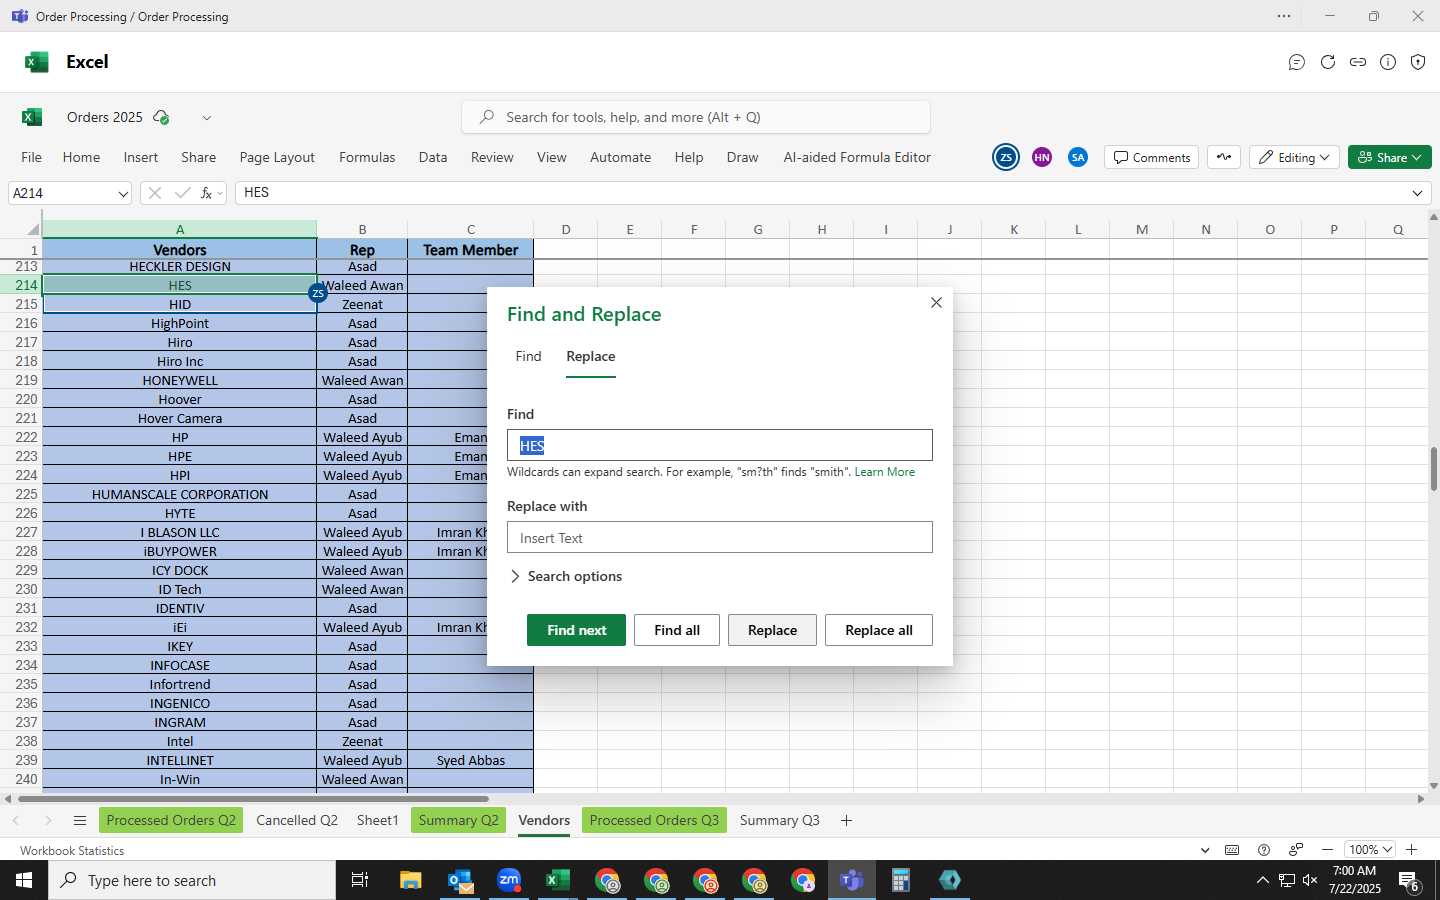
Task: Open the fx function dropdown arrow
Action: point(220,194)
